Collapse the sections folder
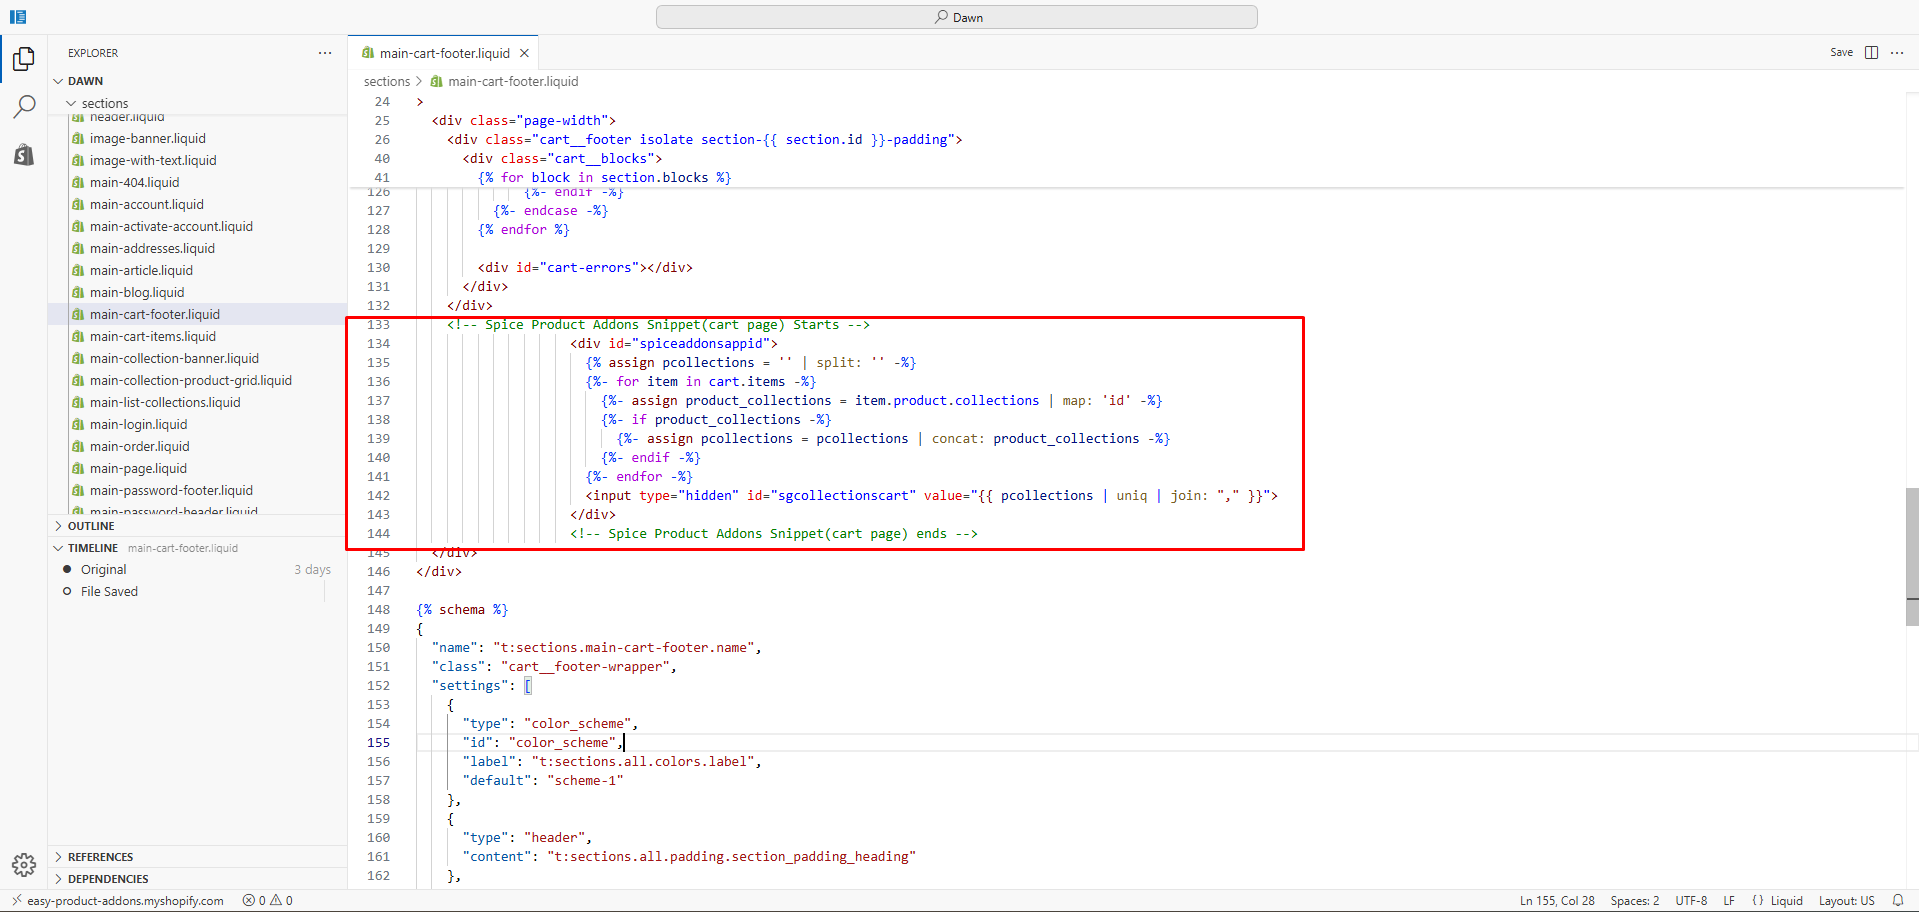 coord(104,103)
